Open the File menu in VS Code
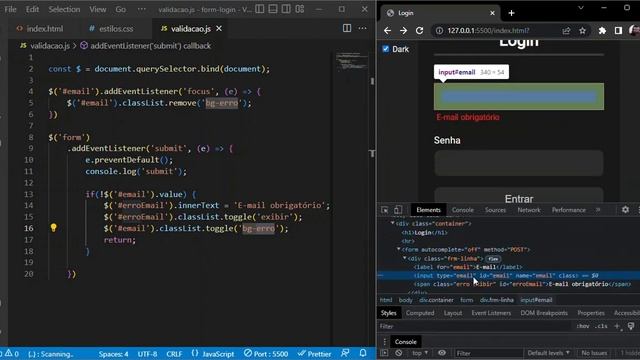The width and height of the screenshot is (640, 360). [x=10, y=9]
